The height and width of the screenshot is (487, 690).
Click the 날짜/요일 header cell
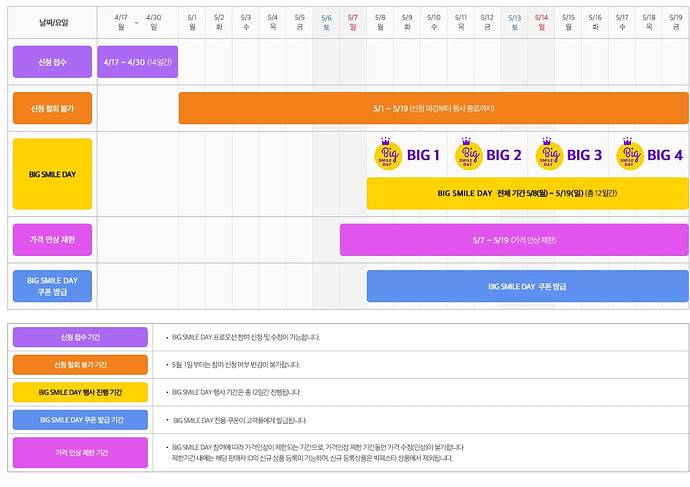pos(52,21)
